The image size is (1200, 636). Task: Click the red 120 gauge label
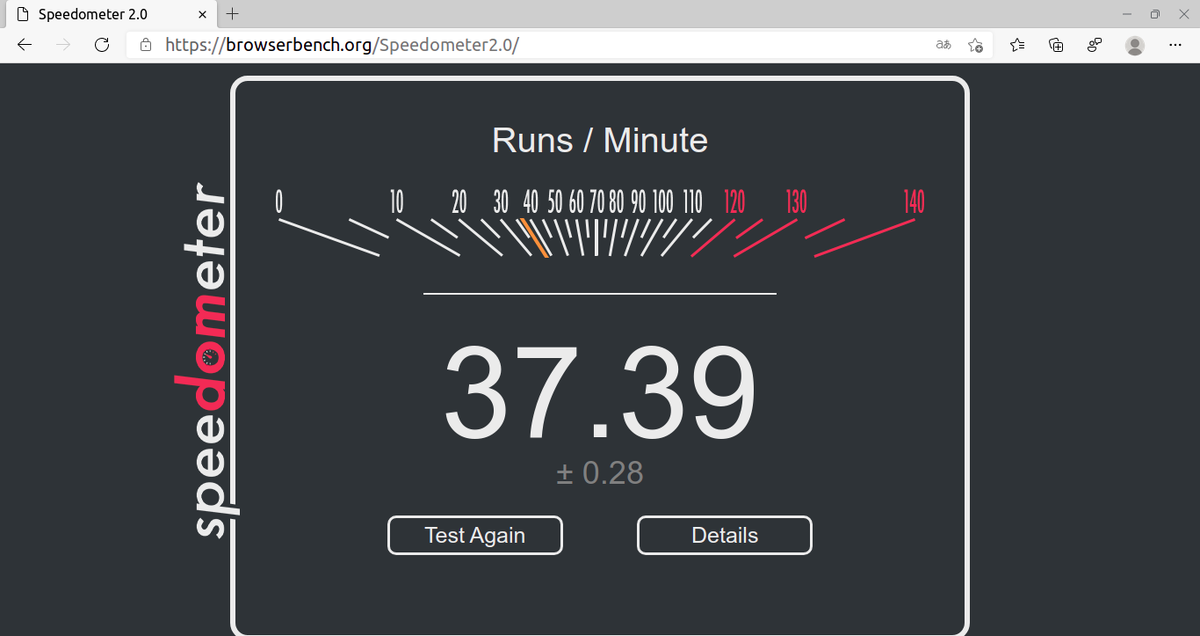pyautogui.click(x=734, y=202)
